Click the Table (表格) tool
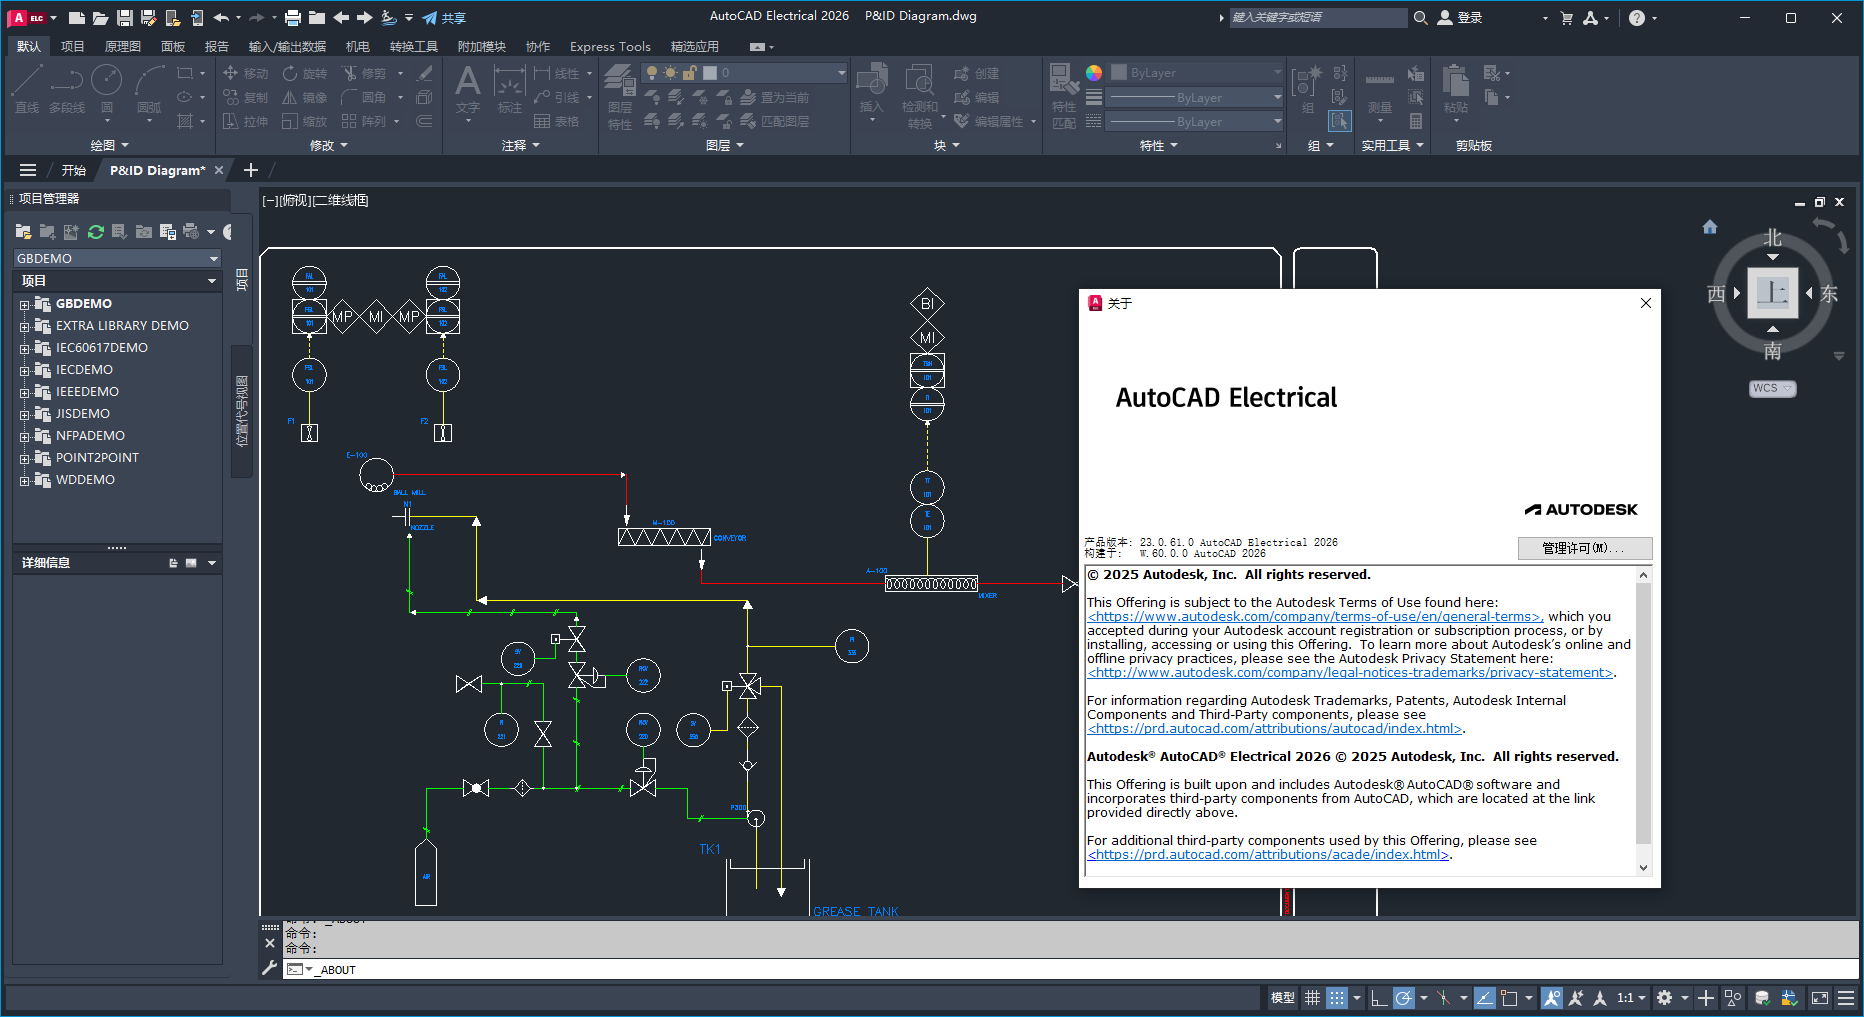Viewport: 1864px width, 1017px height. [x=556, y=121]
